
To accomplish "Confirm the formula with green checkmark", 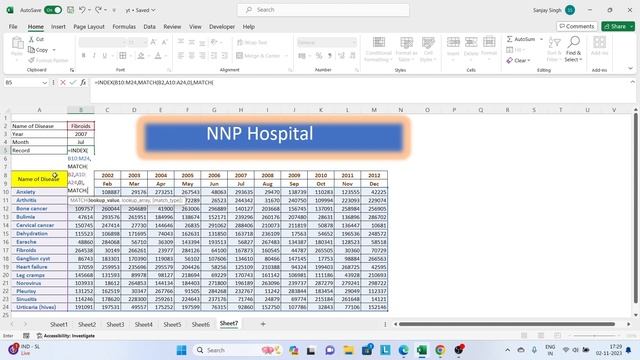I will click(x=73, y=82).
